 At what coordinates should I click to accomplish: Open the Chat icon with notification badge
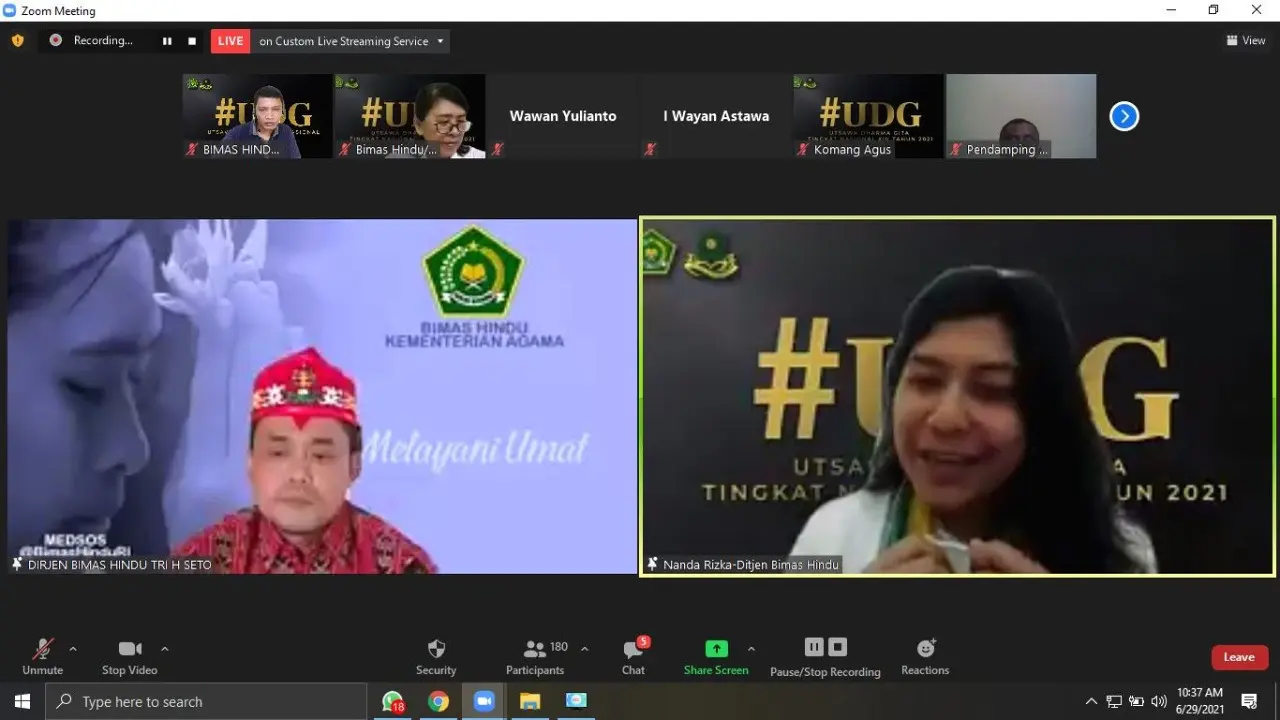click(634, 648)
